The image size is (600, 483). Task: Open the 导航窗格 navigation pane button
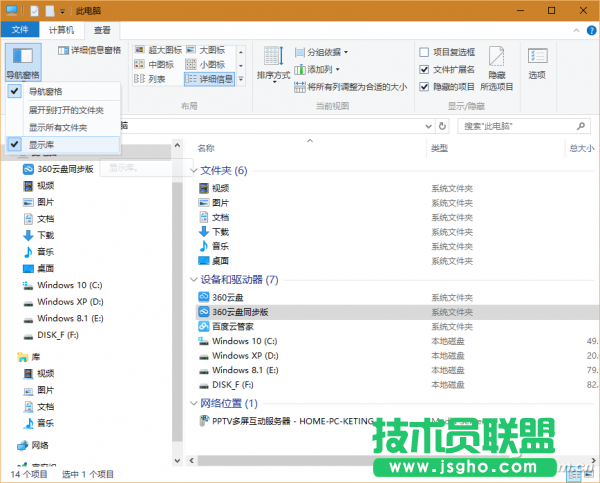(x=23, y=62)
